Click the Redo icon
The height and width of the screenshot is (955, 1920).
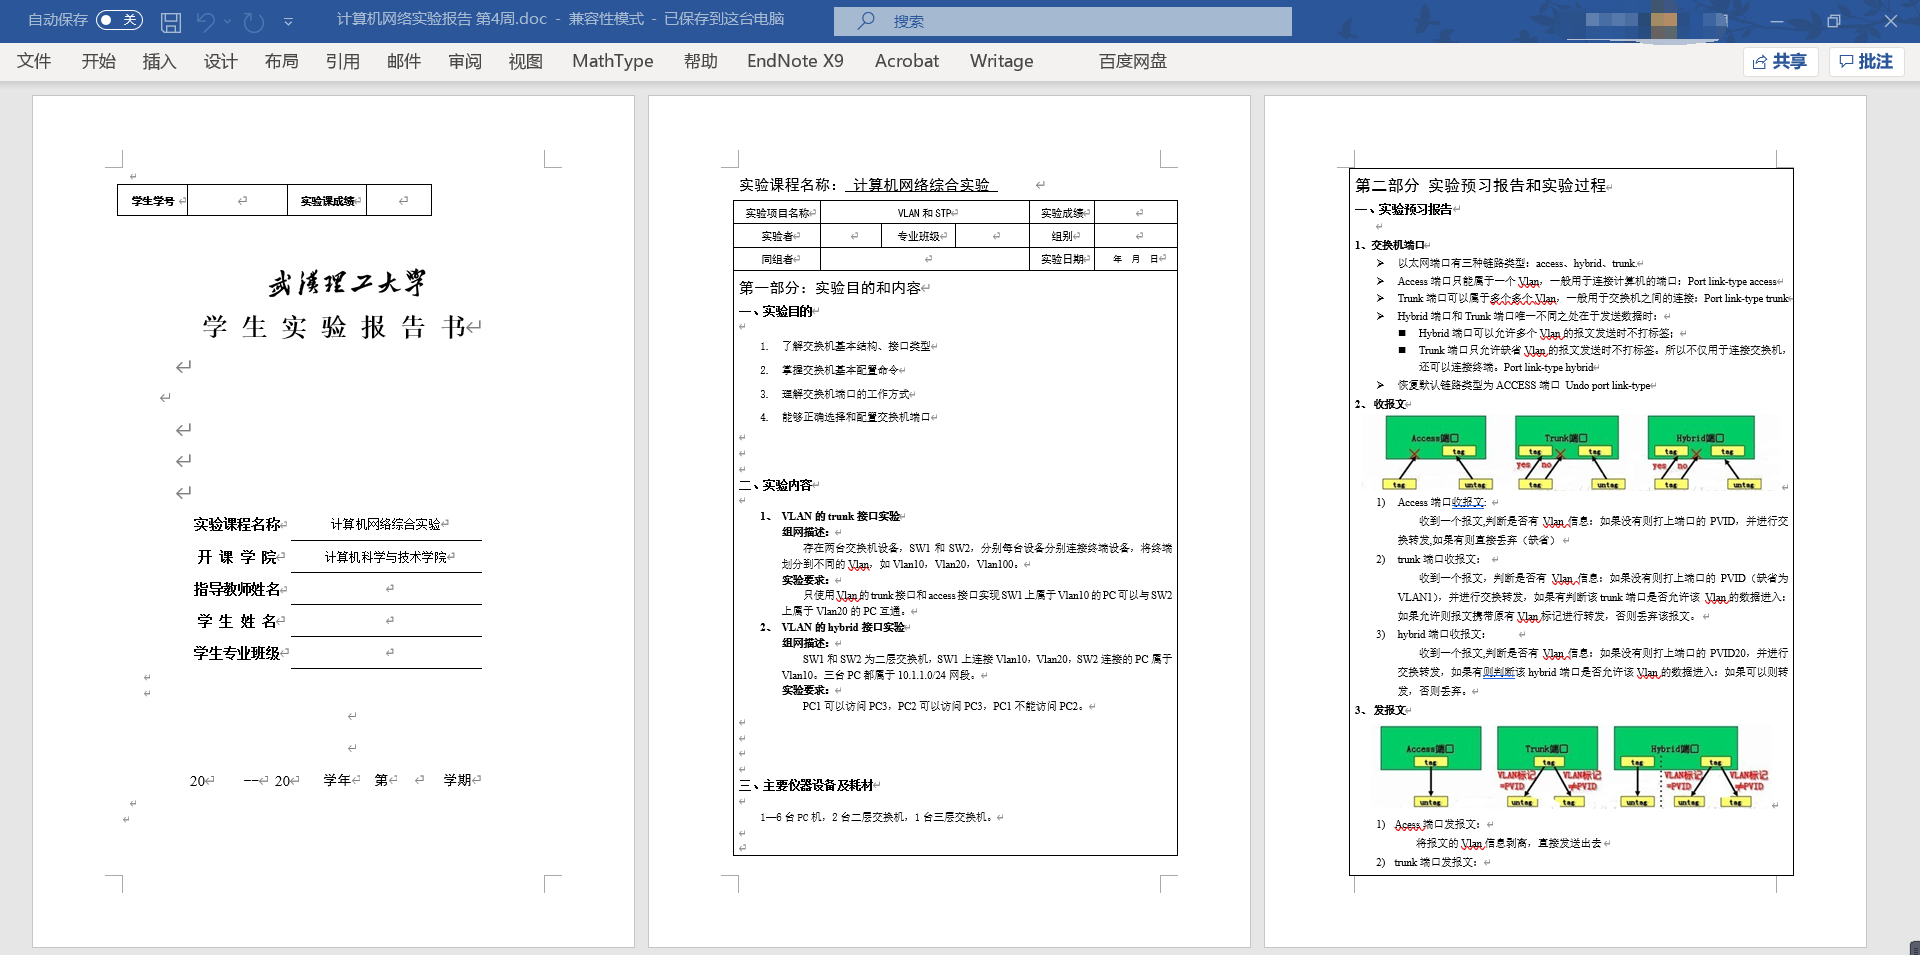pyautogui.click(x=254, y=21)
